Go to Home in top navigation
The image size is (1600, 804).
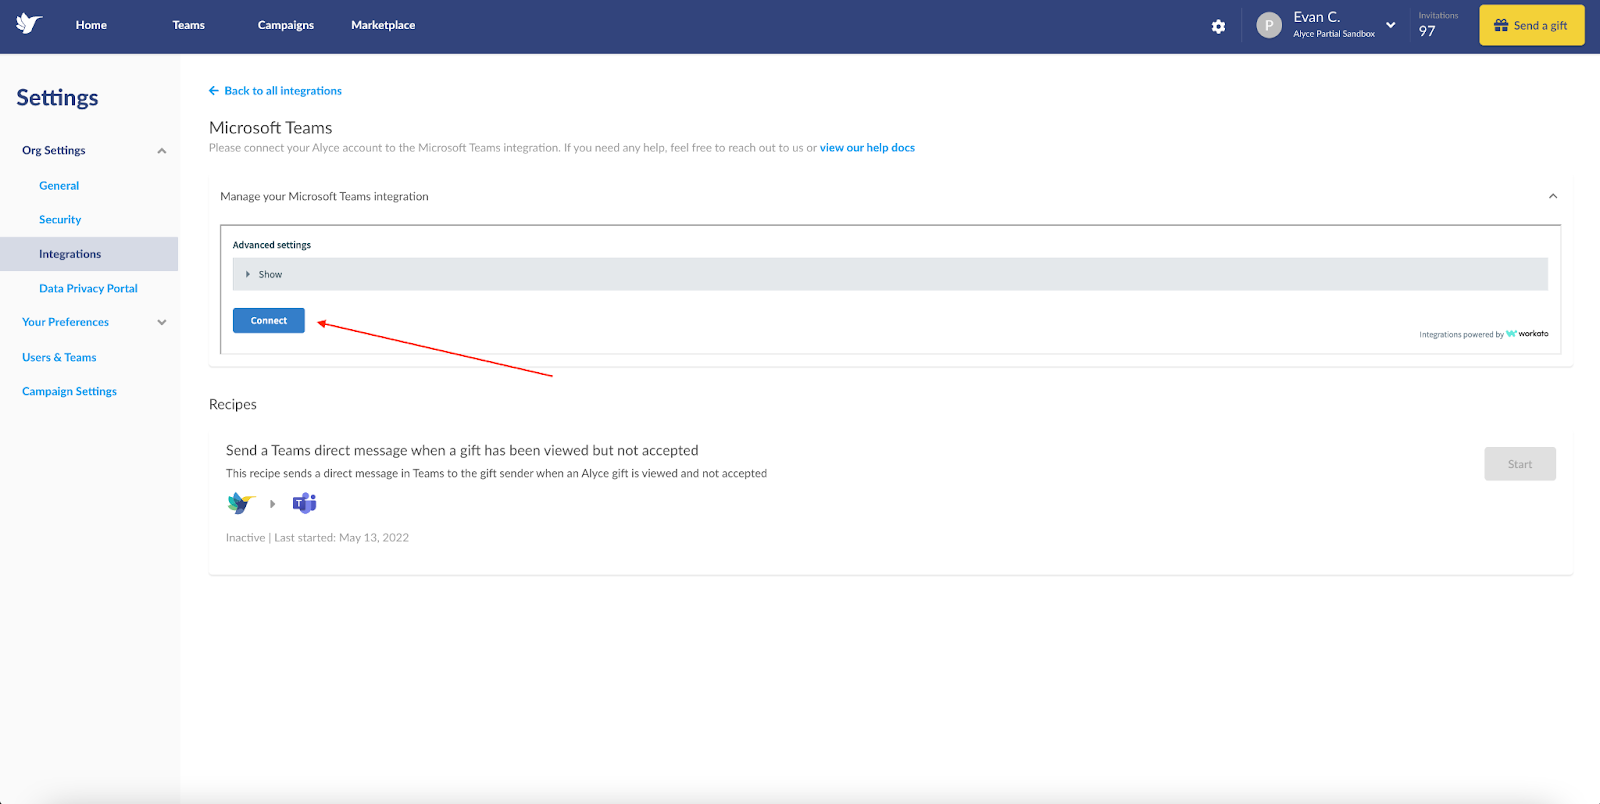click(91, 25)
